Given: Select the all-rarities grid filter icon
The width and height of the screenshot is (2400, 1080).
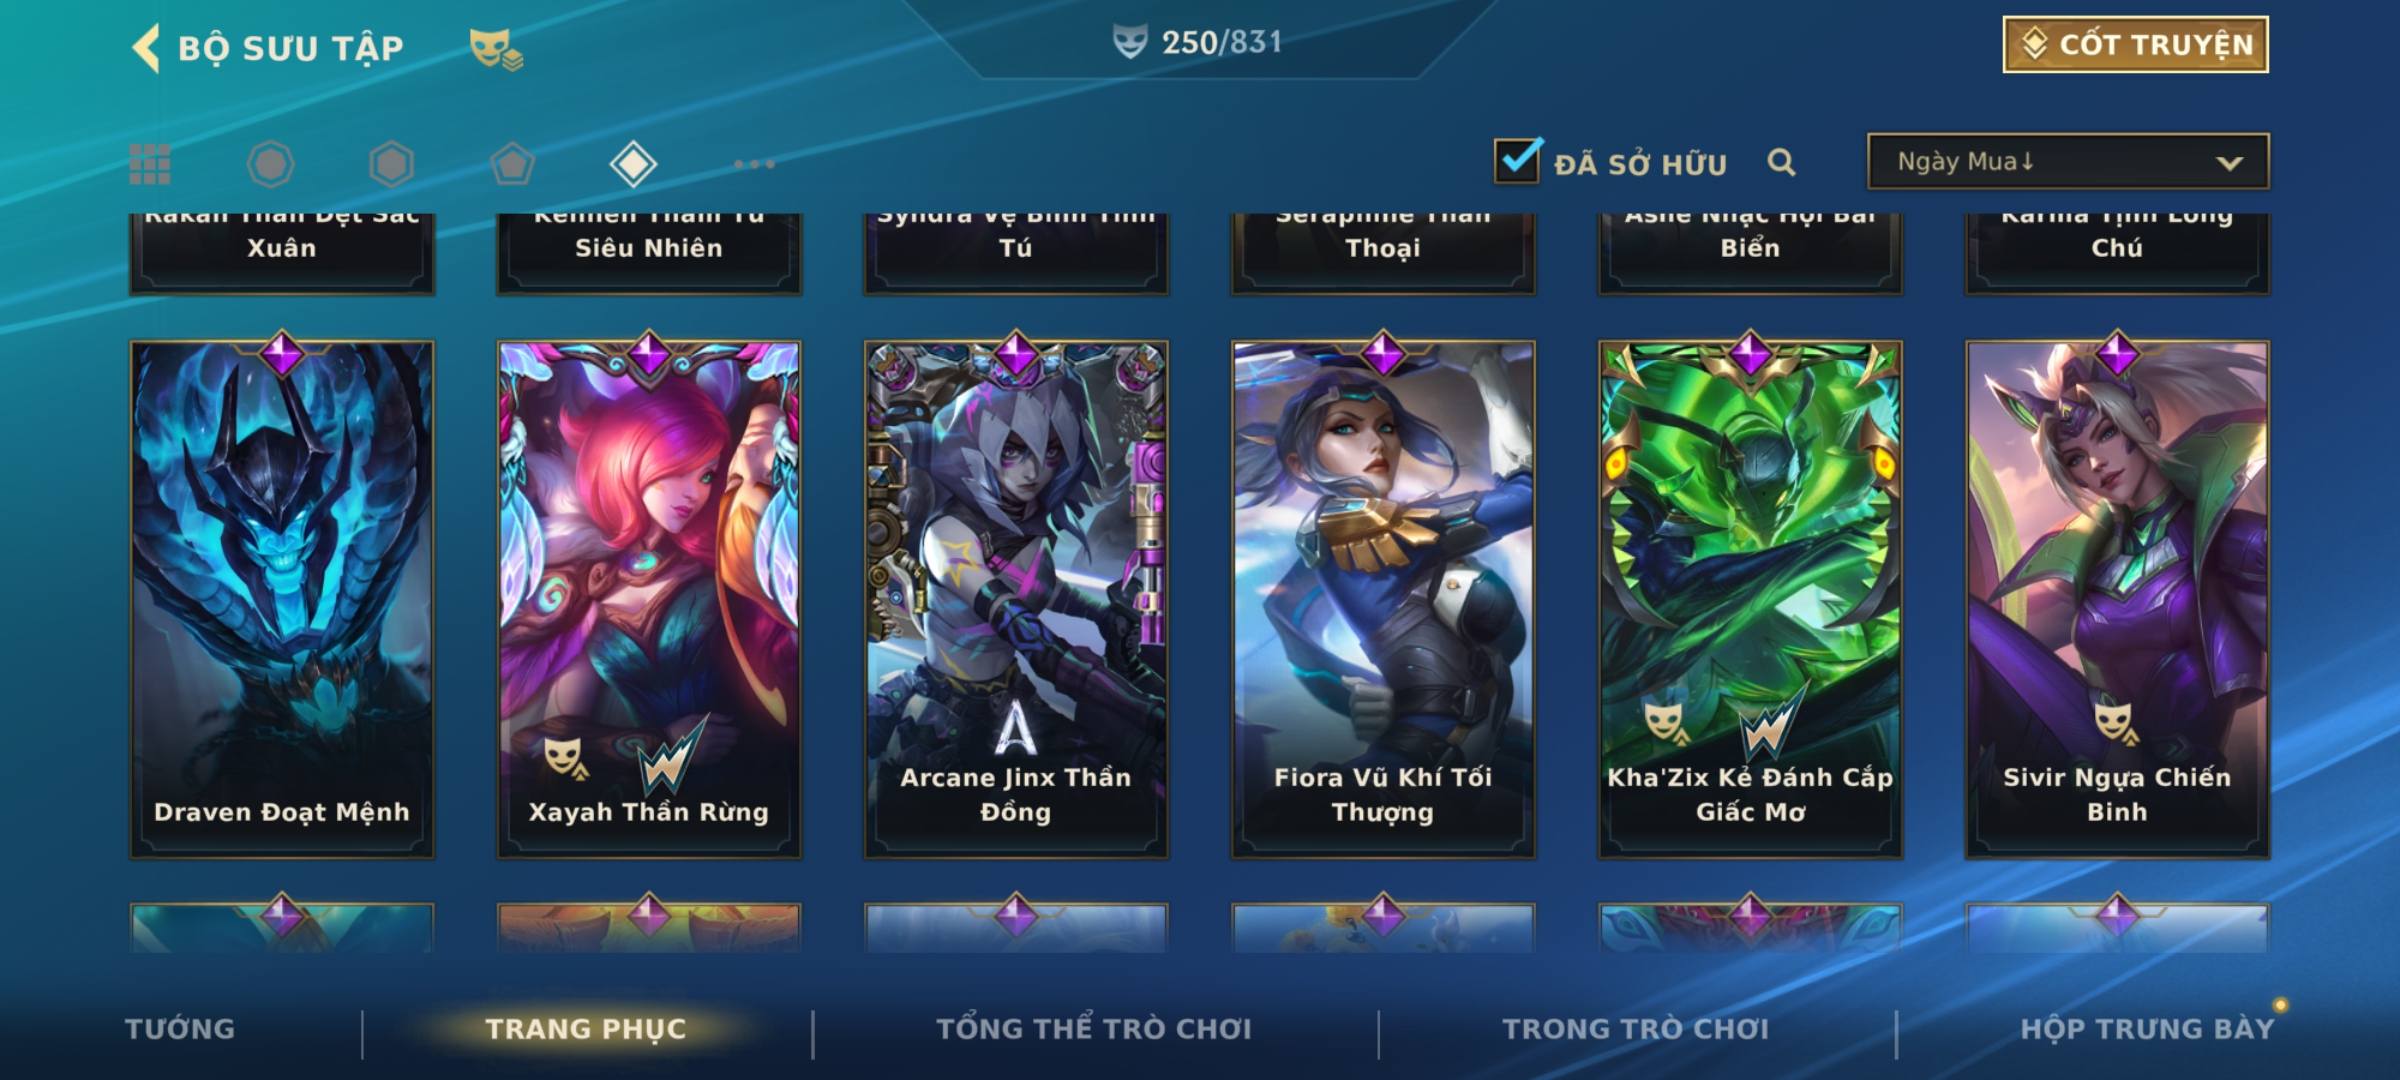Looking at the screenshot, I should pos(150,164).
